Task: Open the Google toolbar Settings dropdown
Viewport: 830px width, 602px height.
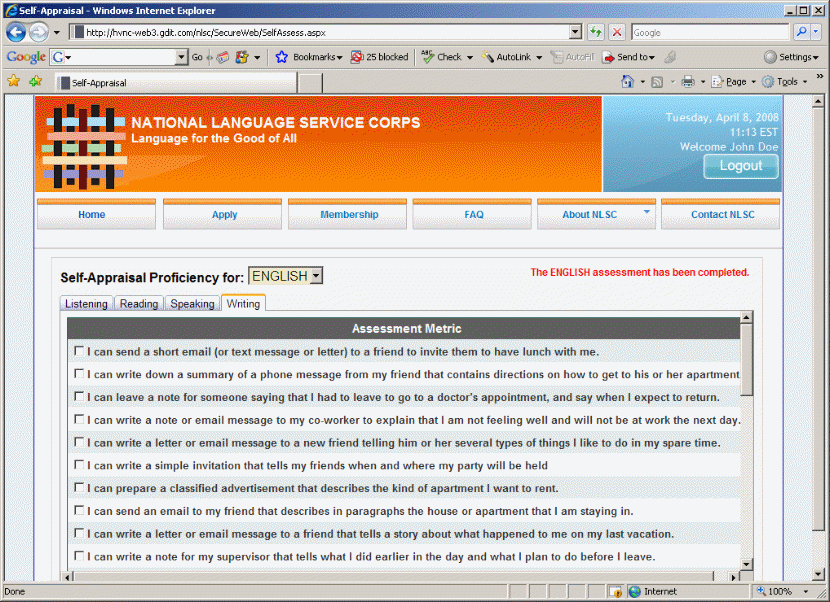Action: 793,57
